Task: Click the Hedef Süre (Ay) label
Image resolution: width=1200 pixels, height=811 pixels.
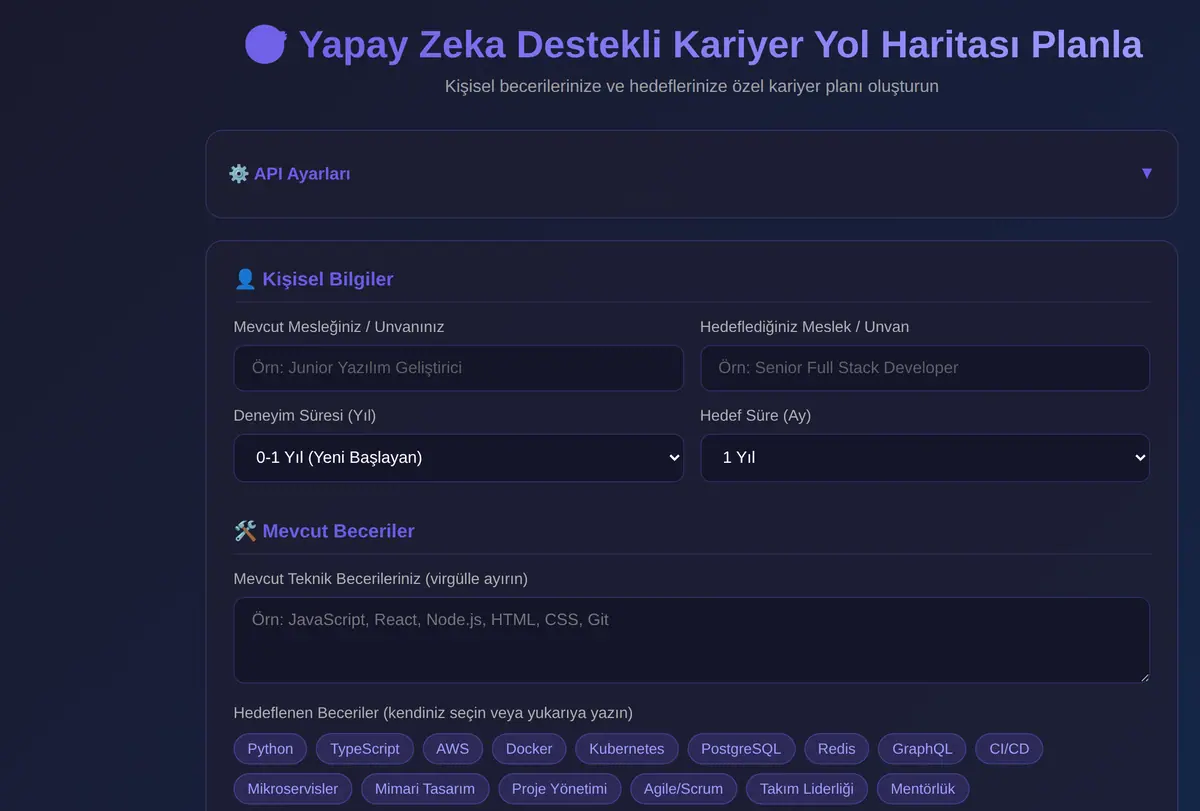Action: coord(755,416)
